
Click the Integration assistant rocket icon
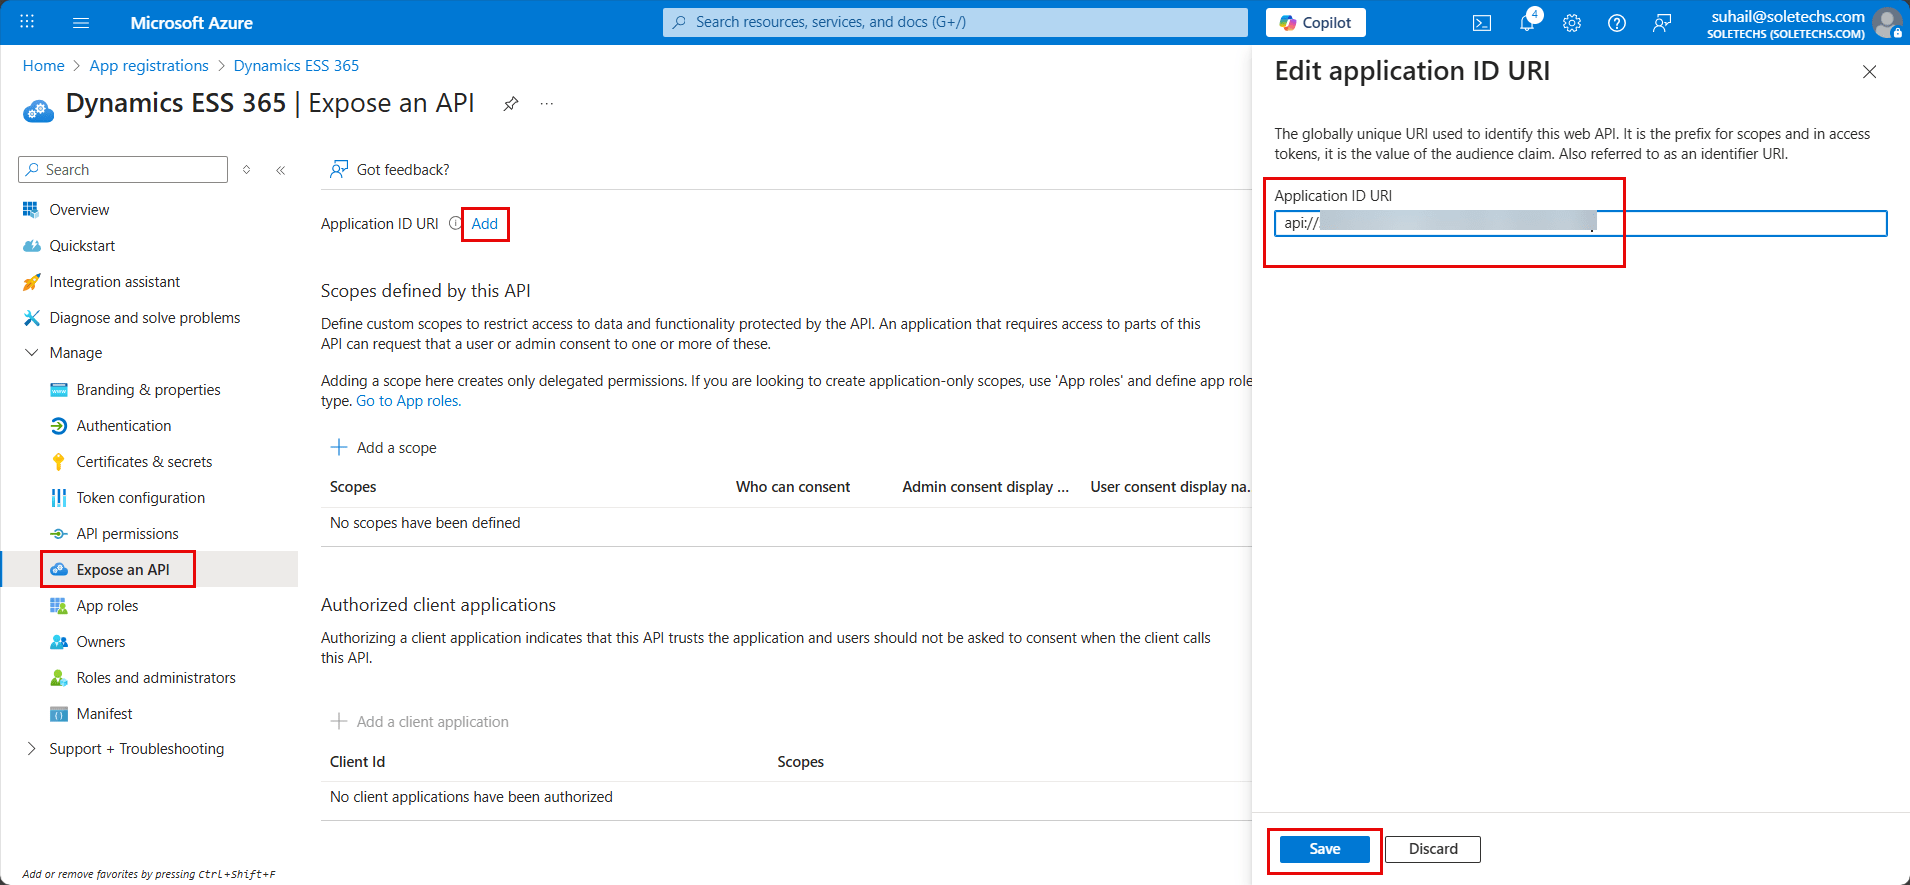(x=31, y=282)
